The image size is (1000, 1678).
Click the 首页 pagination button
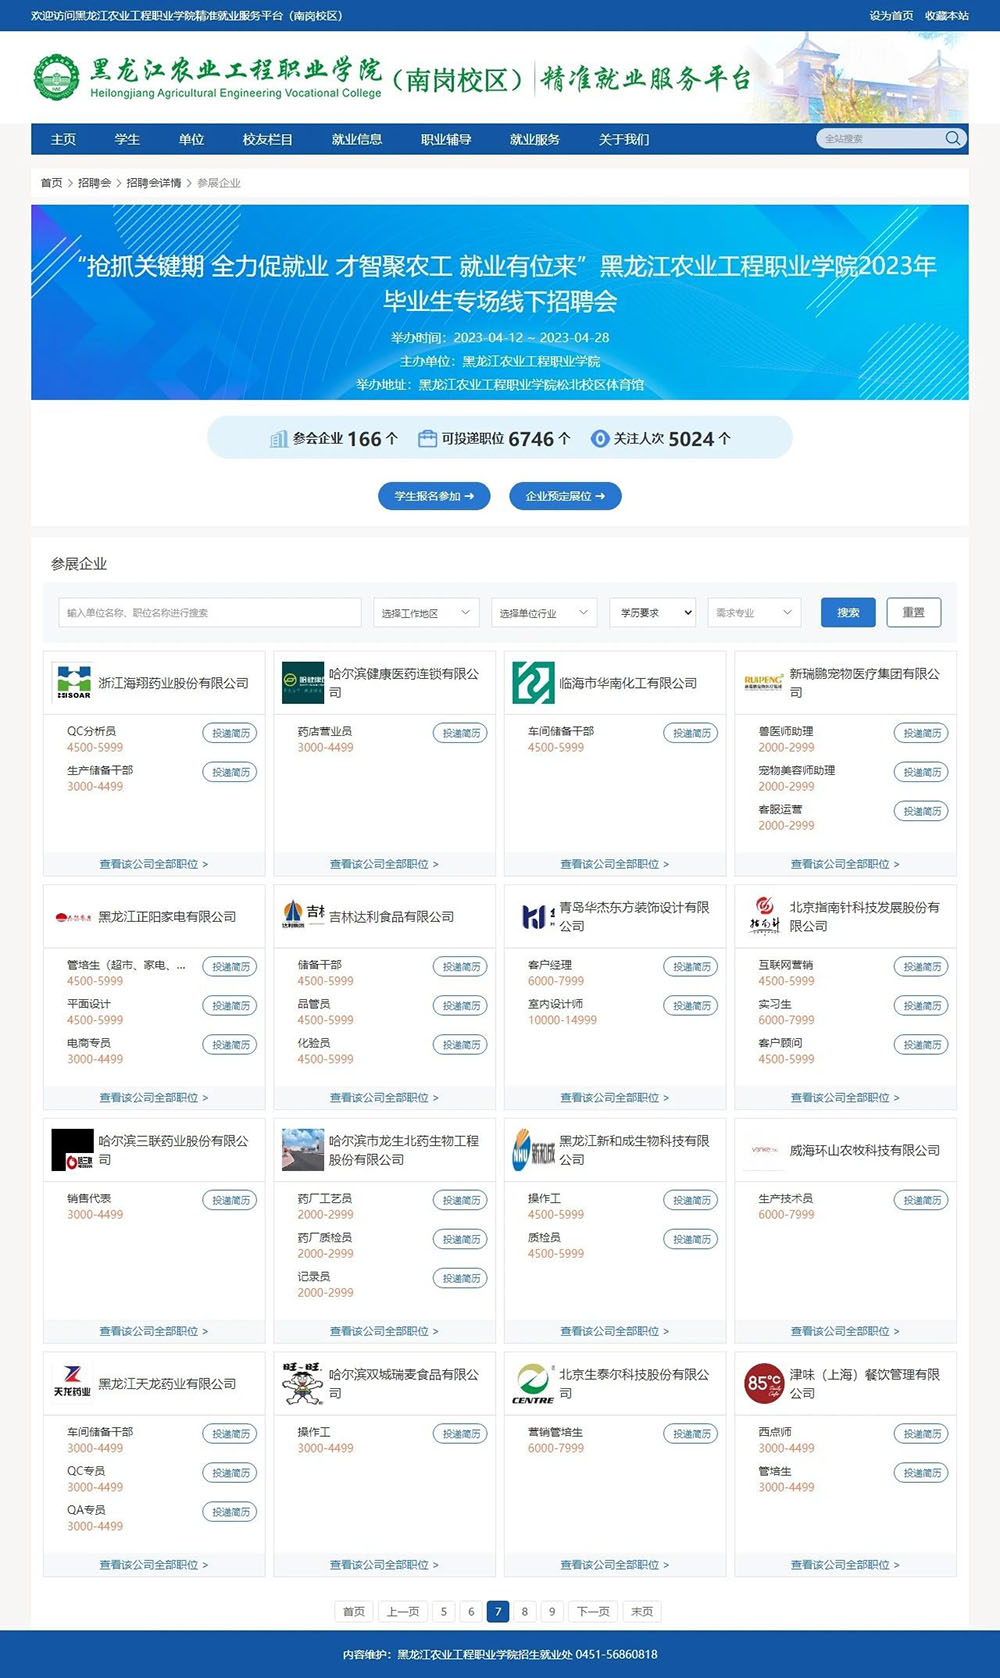tap(354, 1611)
